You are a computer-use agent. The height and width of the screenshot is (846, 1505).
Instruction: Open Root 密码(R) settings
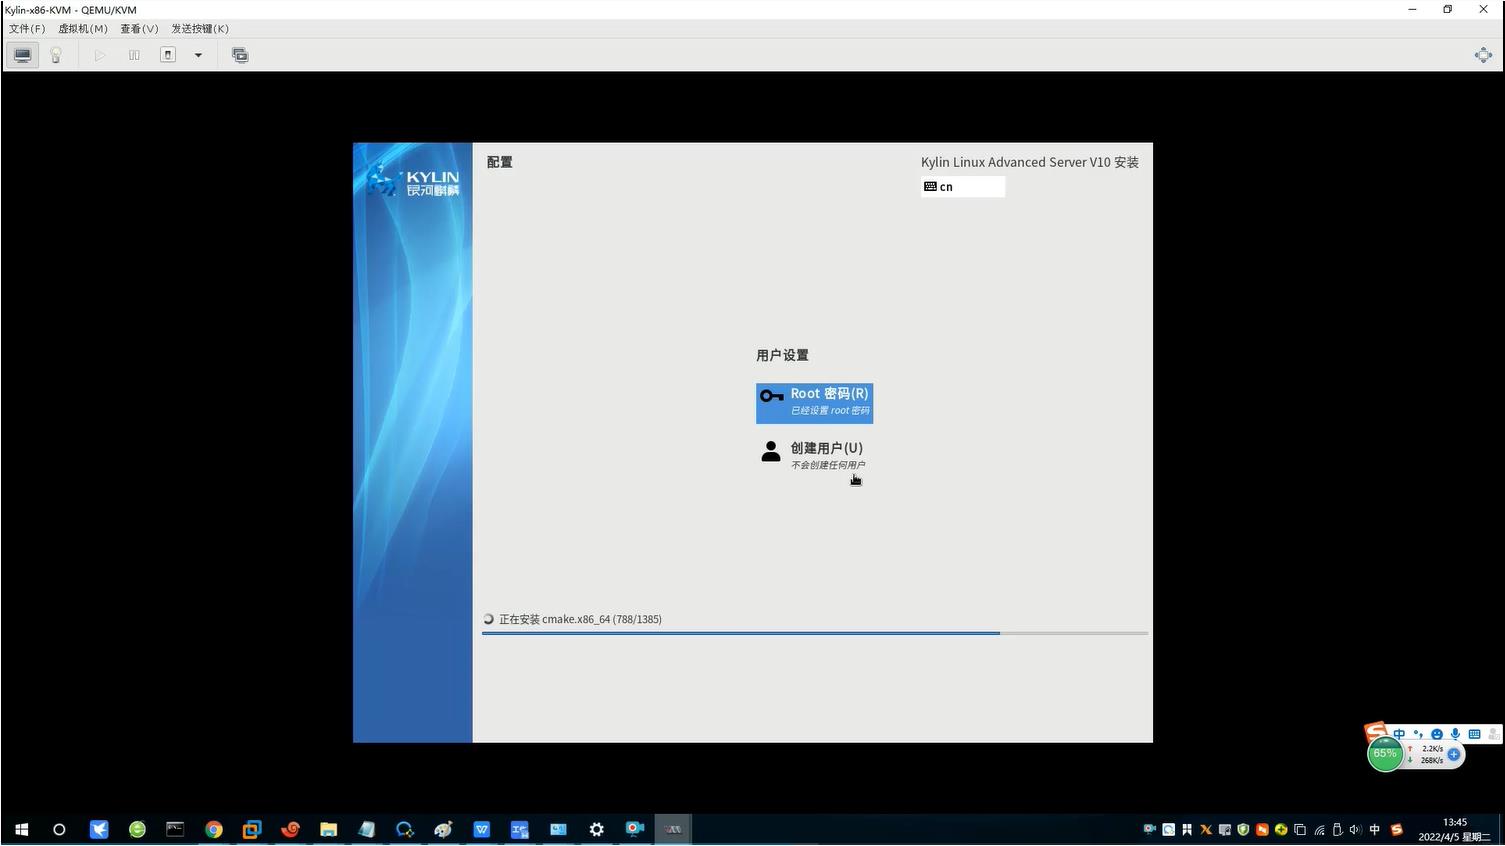tap(814, 402)
